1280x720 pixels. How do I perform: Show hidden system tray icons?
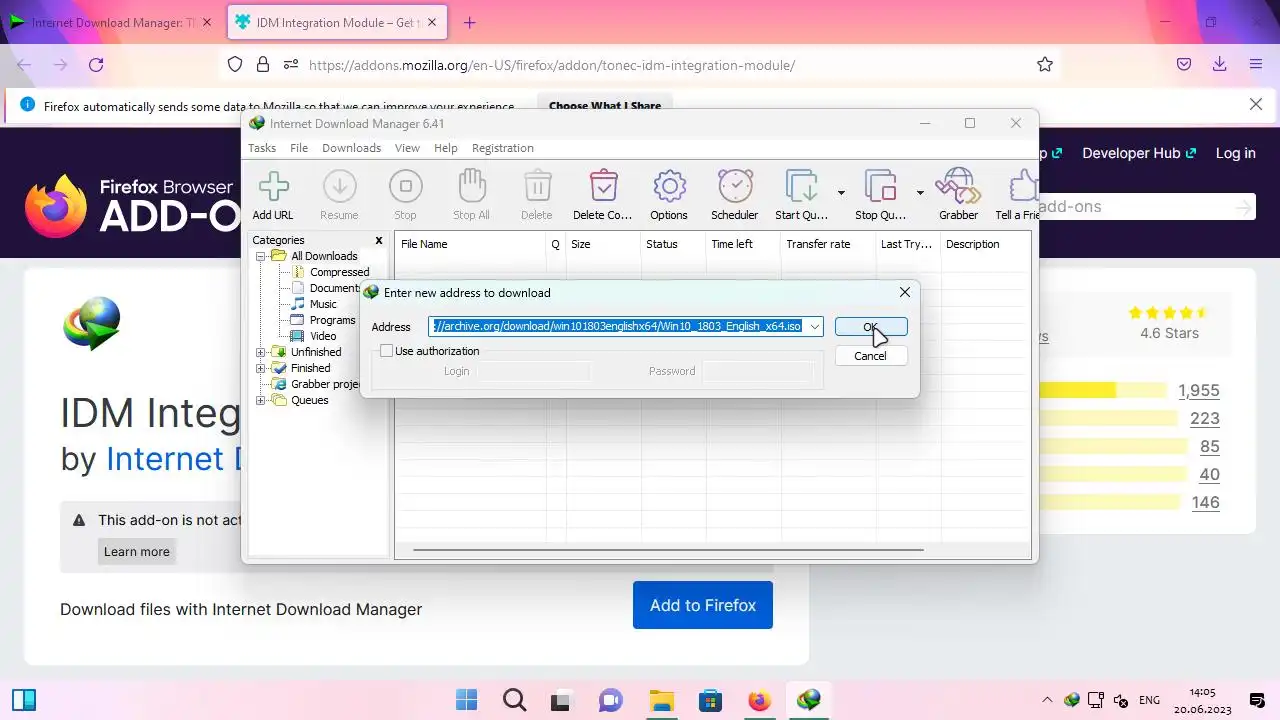click(1047, 700)
